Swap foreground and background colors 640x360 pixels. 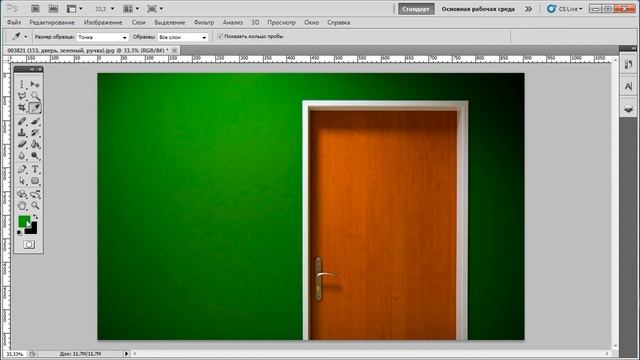(36, 217)
